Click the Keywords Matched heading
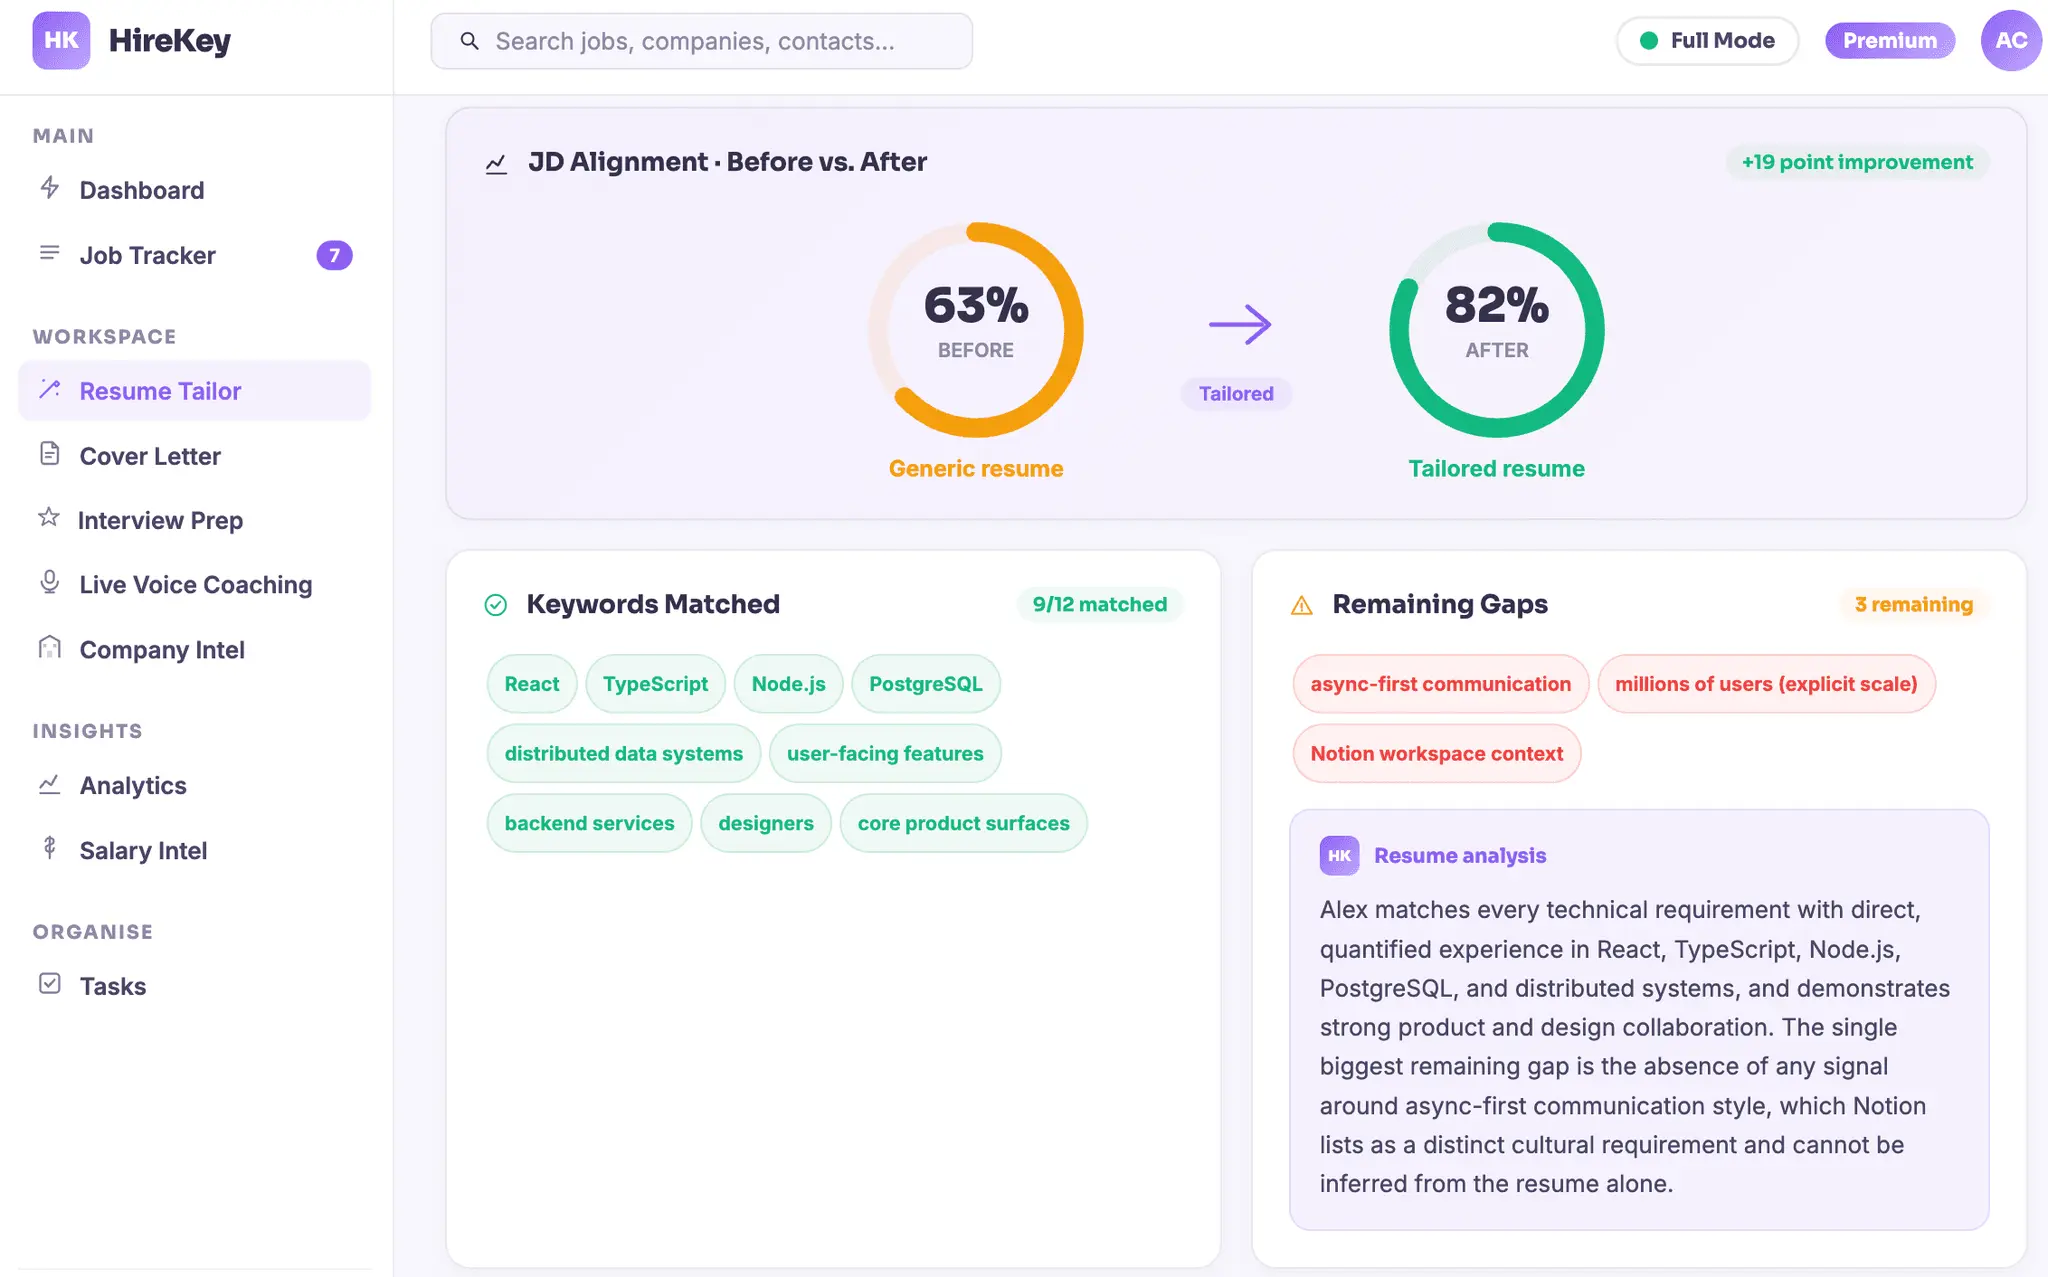The width and height of the screenshot is (2048, 1277). point(653,604)
